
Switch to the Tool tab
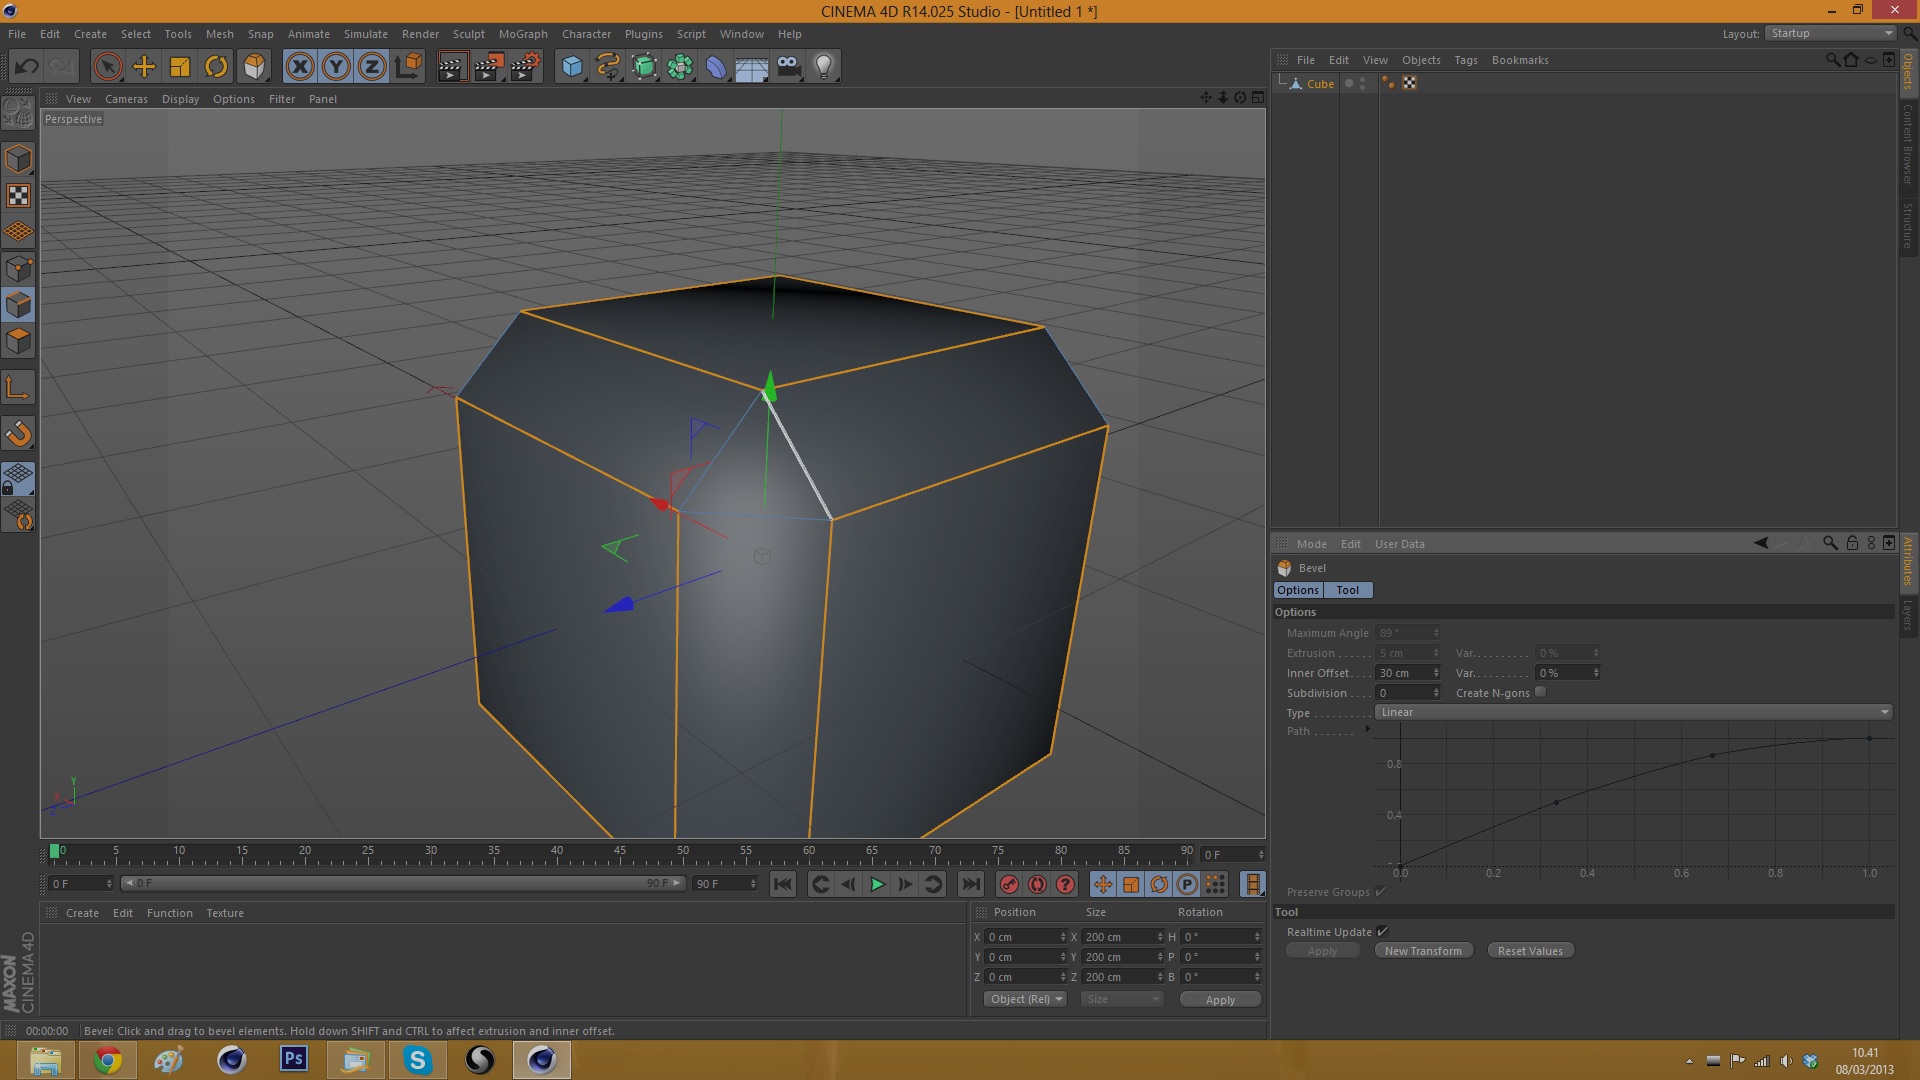(x=1347, y=590)
